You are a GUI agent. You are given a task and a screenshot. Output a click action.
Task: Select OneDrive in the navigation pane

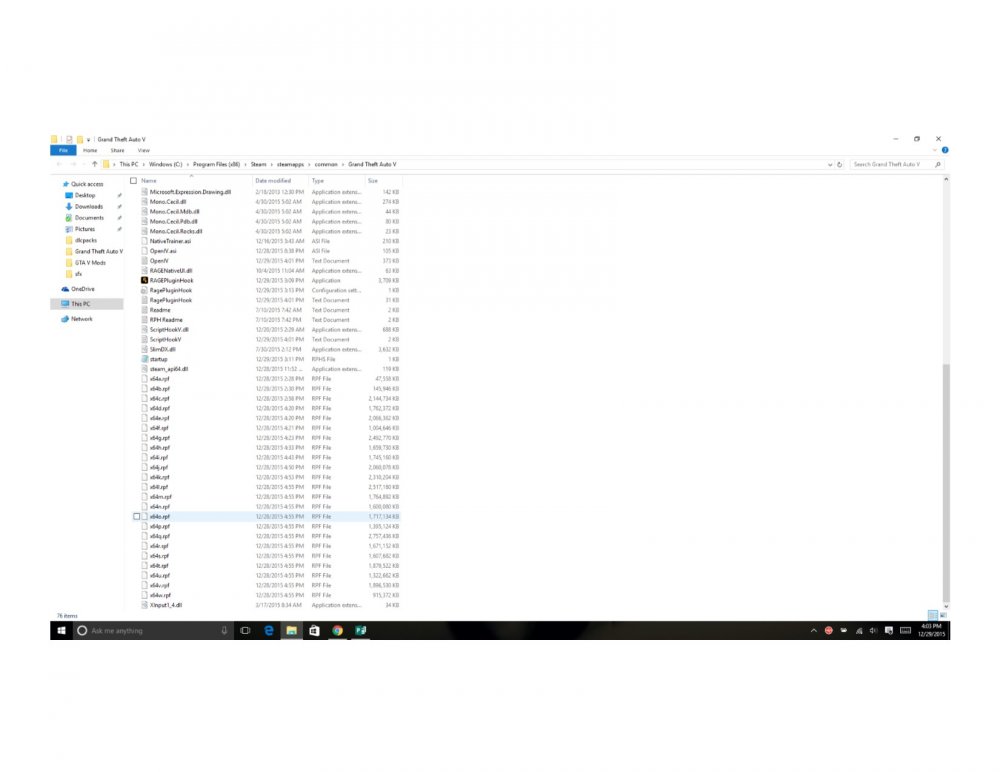click(x=82, y=290)
